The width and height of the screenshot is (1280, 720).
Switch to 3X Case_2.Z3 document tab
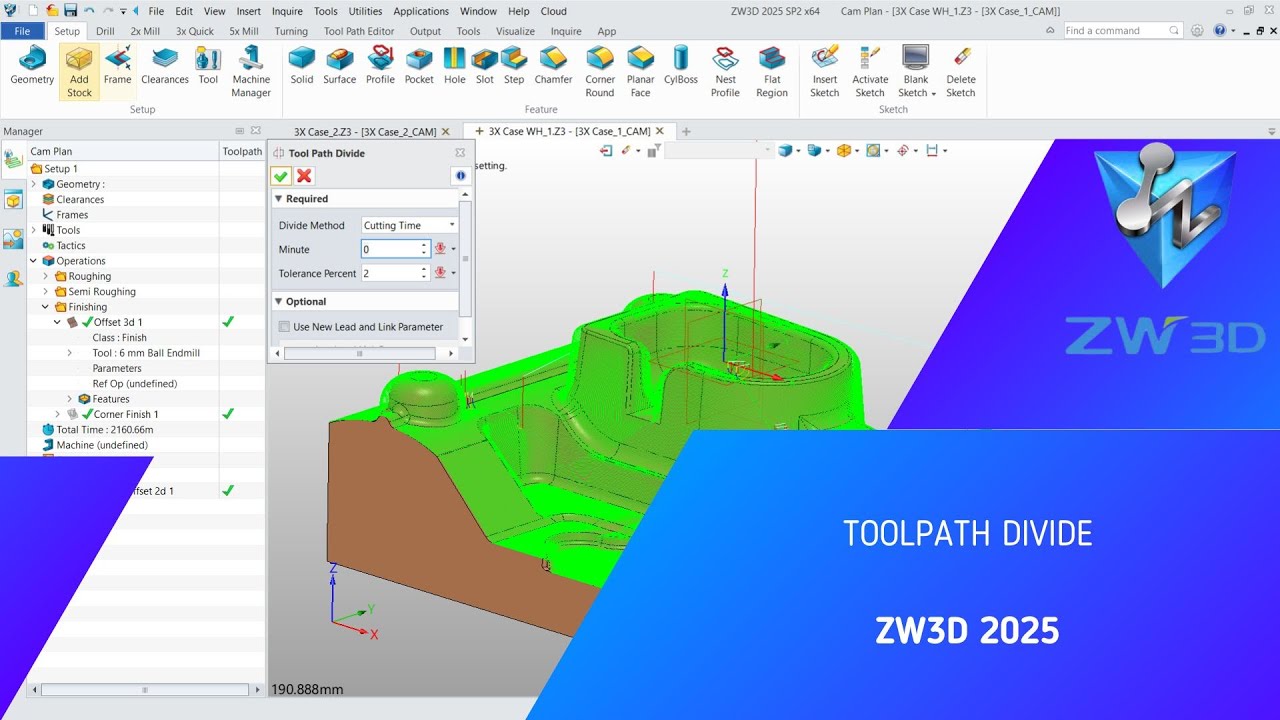(x=365, y=132)
